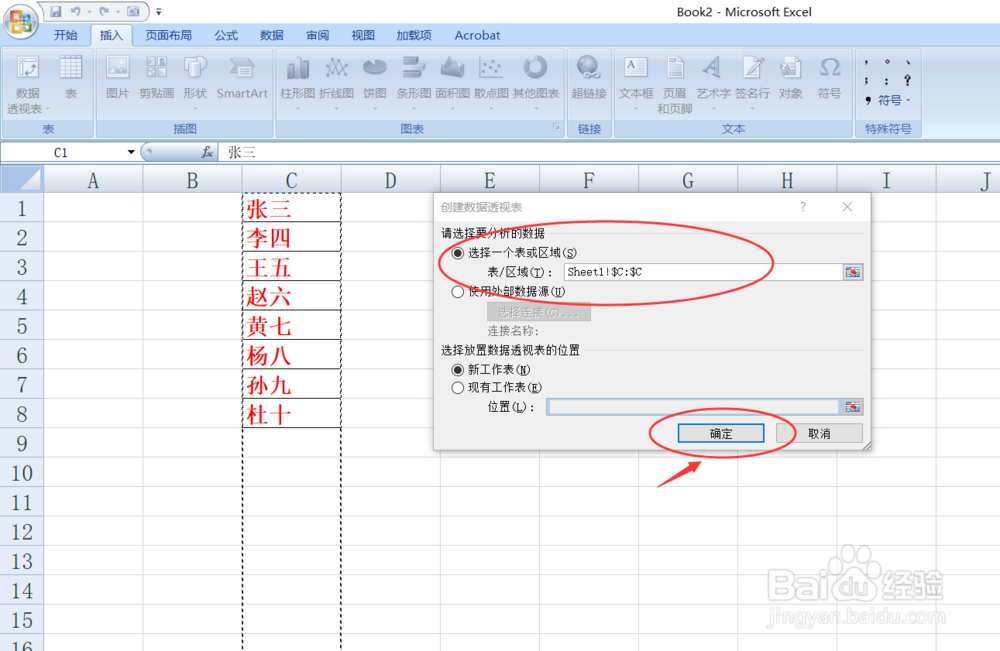Open chart group dialog launcher
Viewport: 1000px width, 651px height.
[556, 128]
